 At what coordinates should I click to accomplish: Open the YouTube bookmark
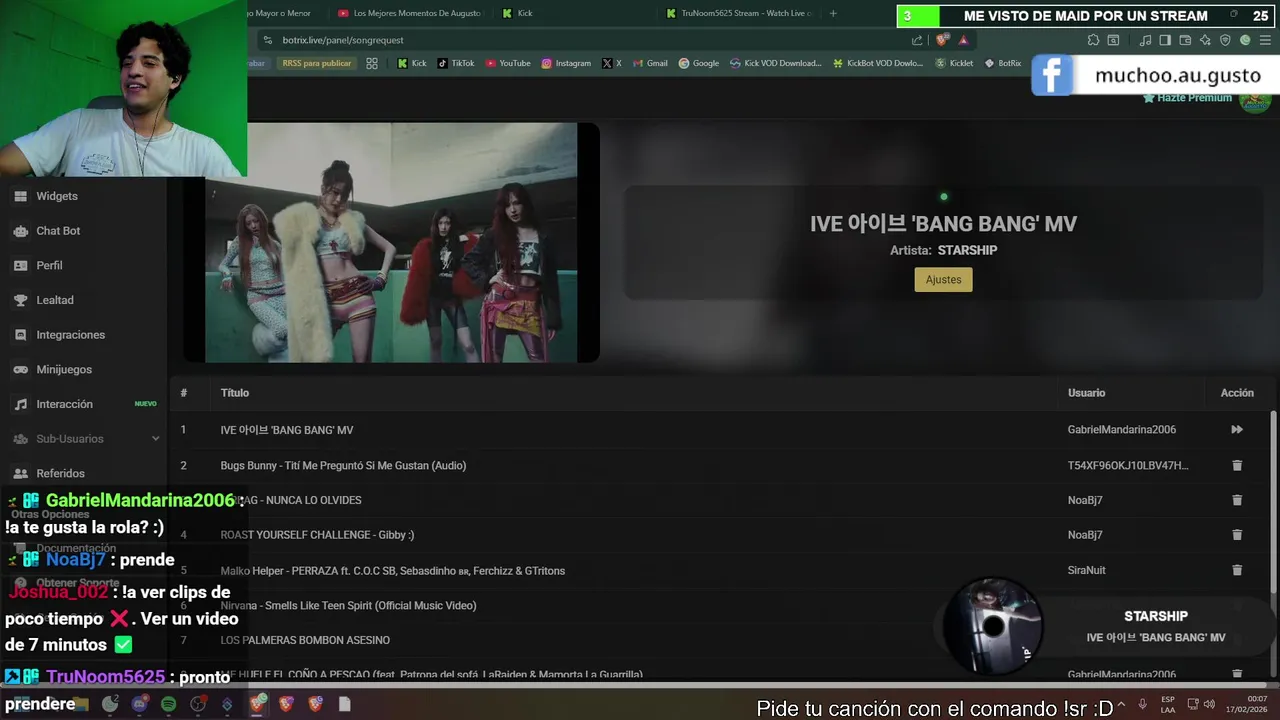click(x=508, y=63)
